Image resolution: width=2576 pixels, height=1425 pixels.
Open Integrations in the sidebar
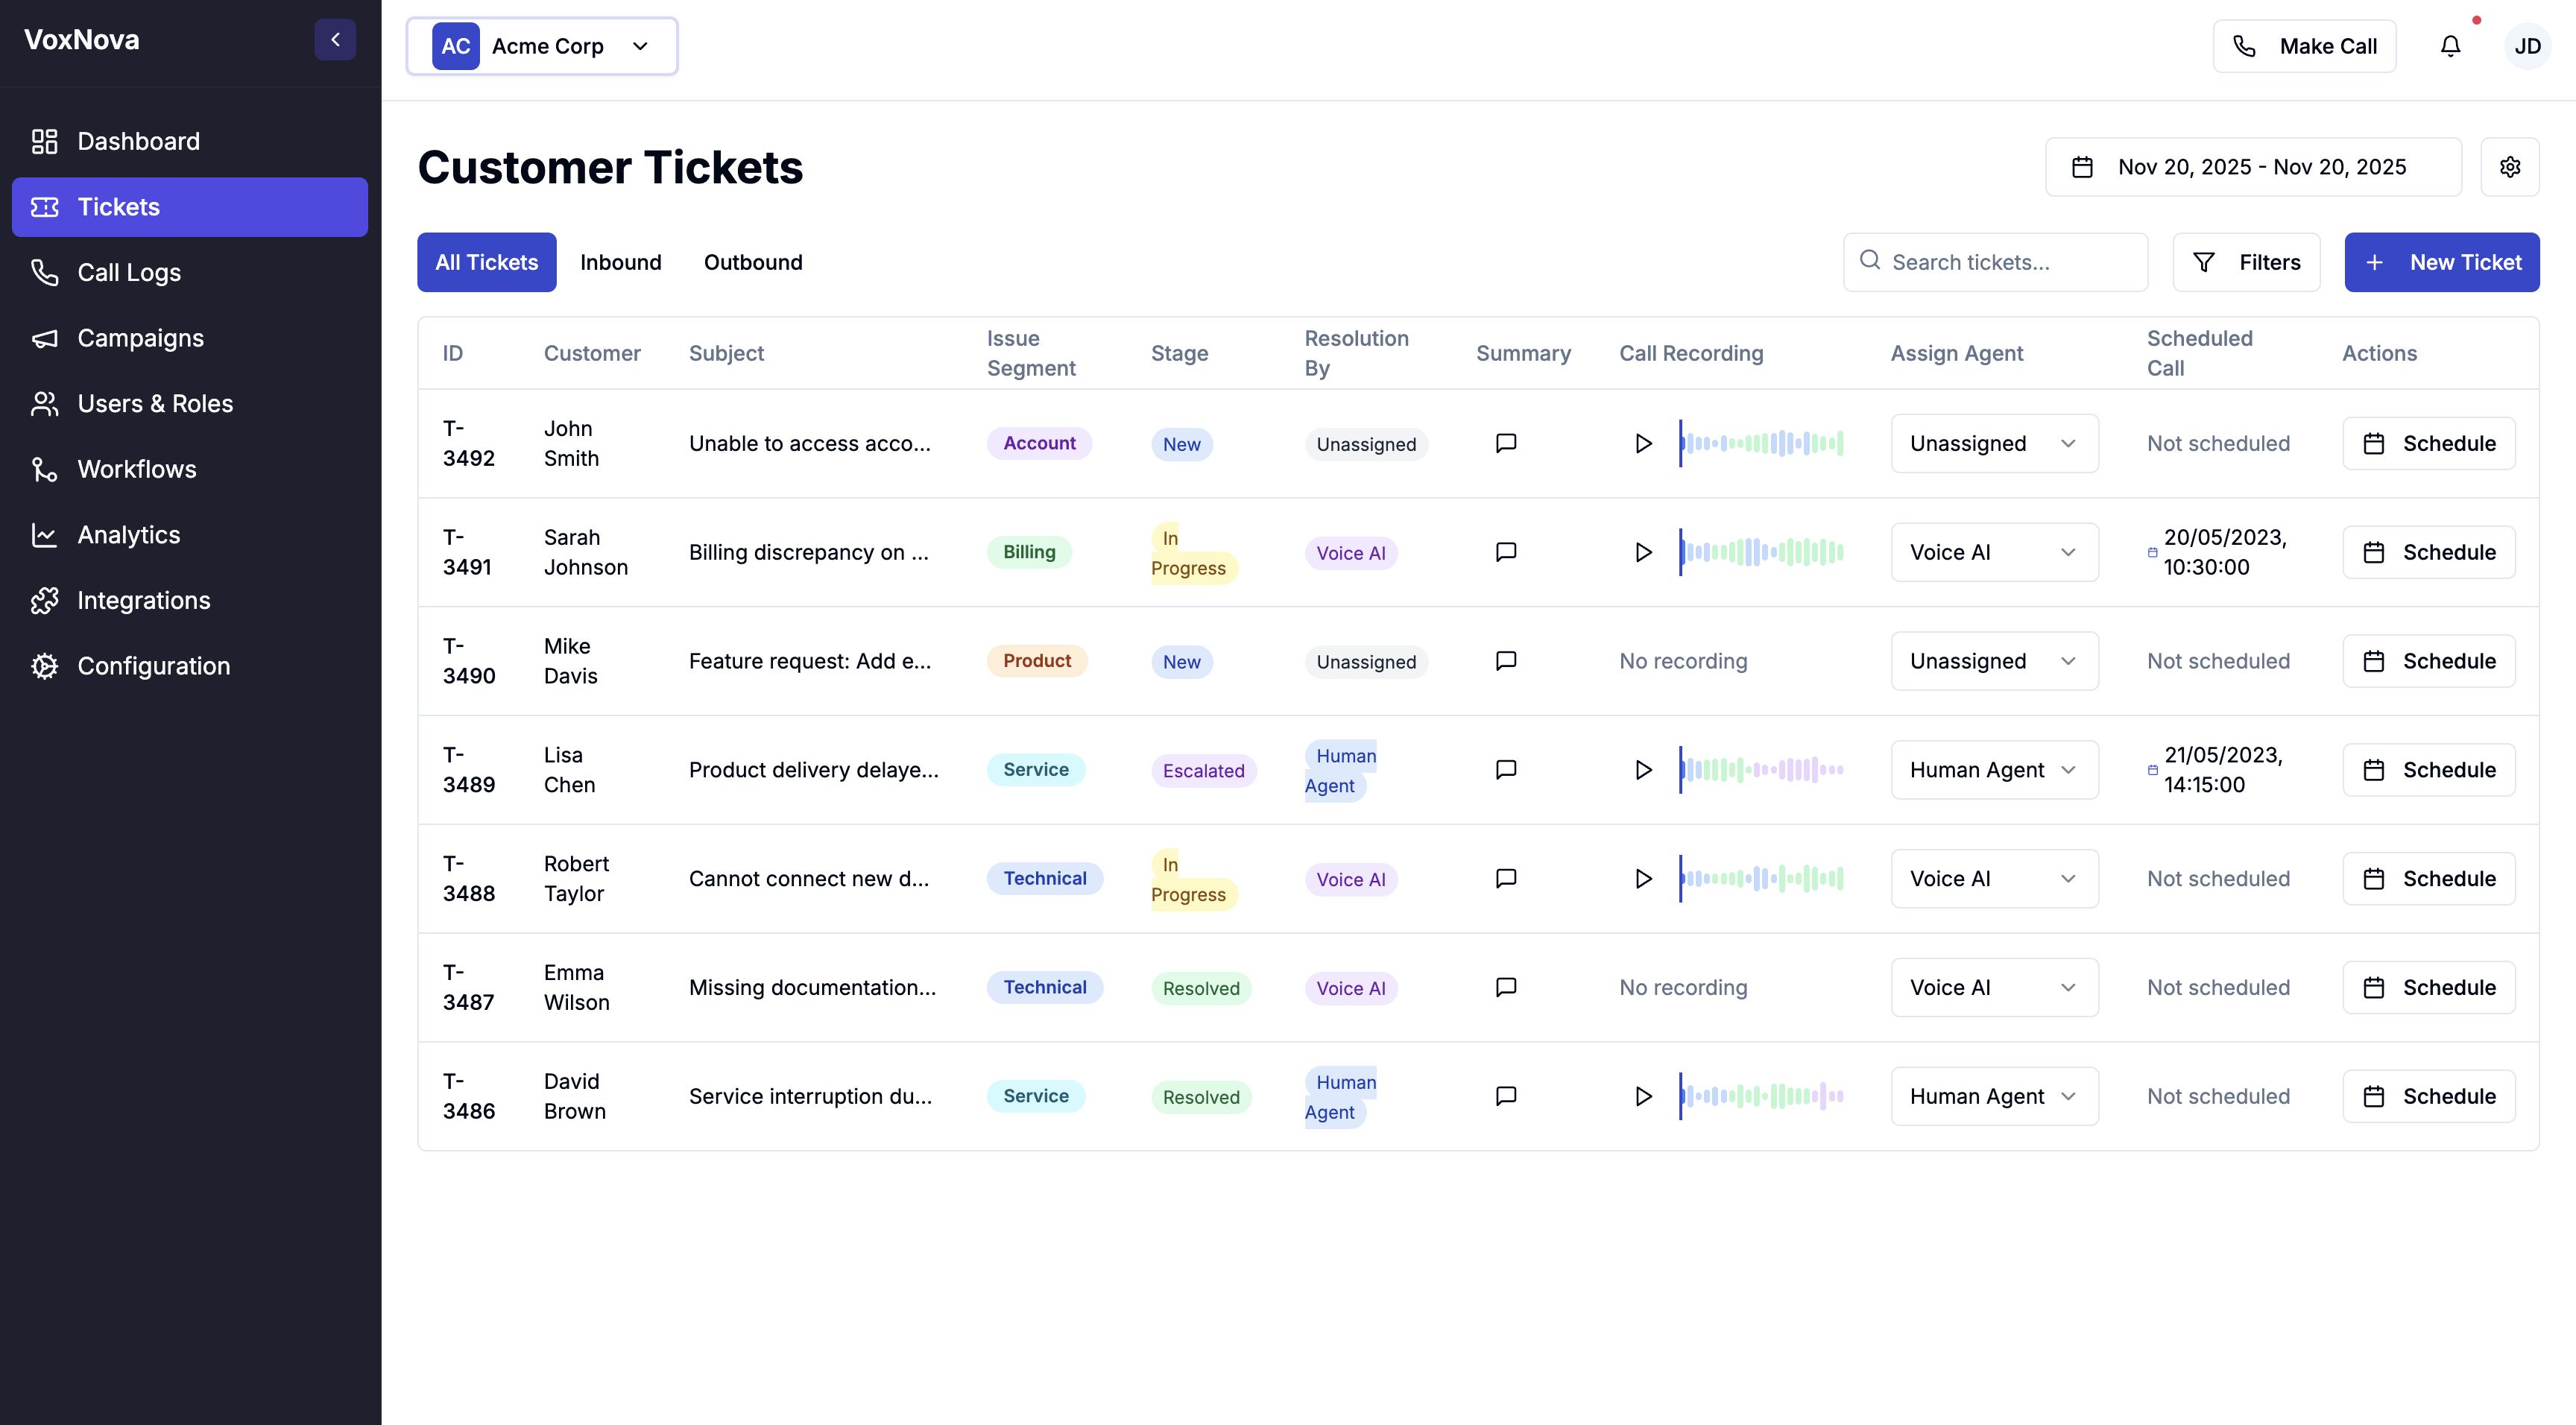[143, 600]
